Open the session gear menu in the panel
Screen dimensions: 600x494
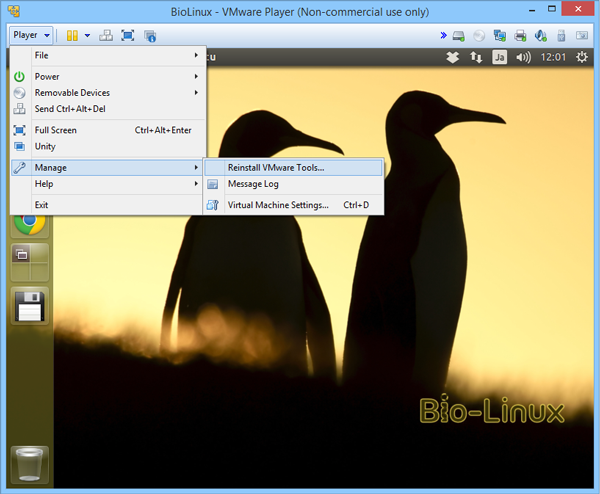[x=582, y=57]
